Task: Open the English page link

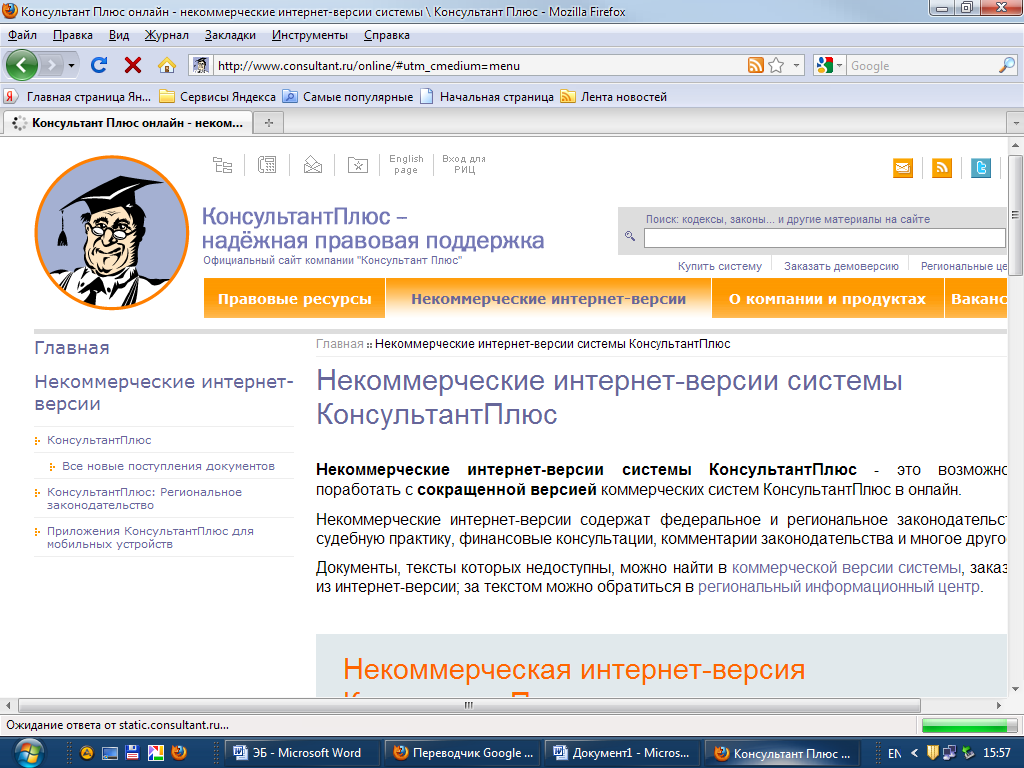Action: 406,165
